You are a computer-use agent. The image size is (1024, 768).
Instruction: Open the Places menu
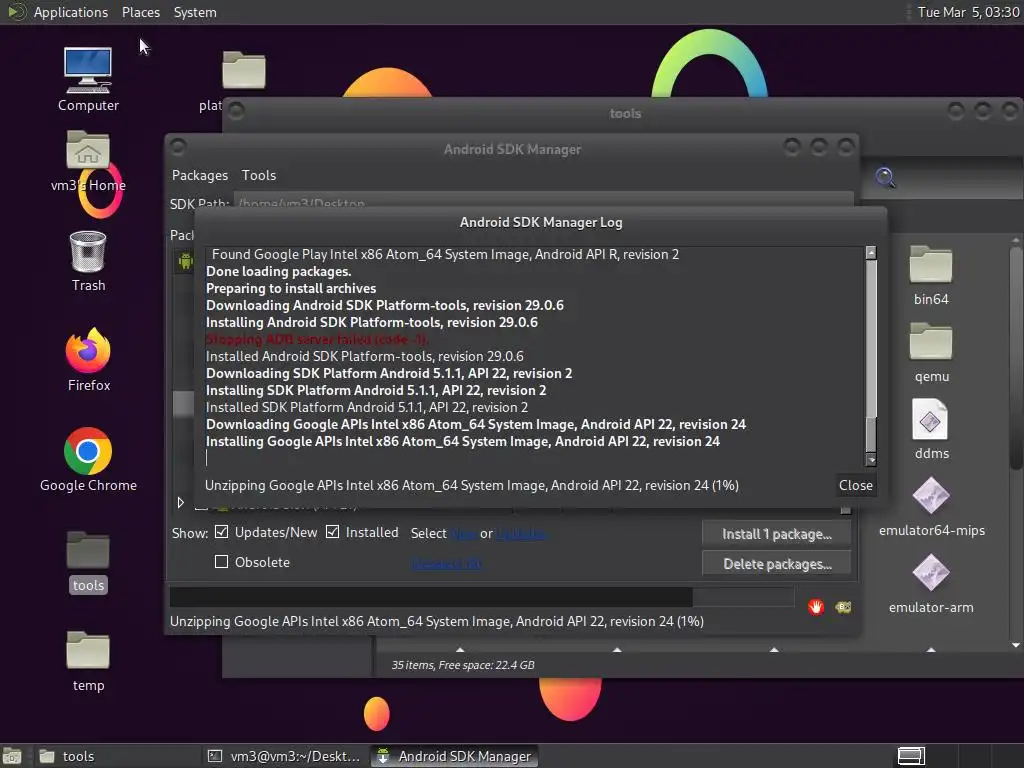[141, 12]
